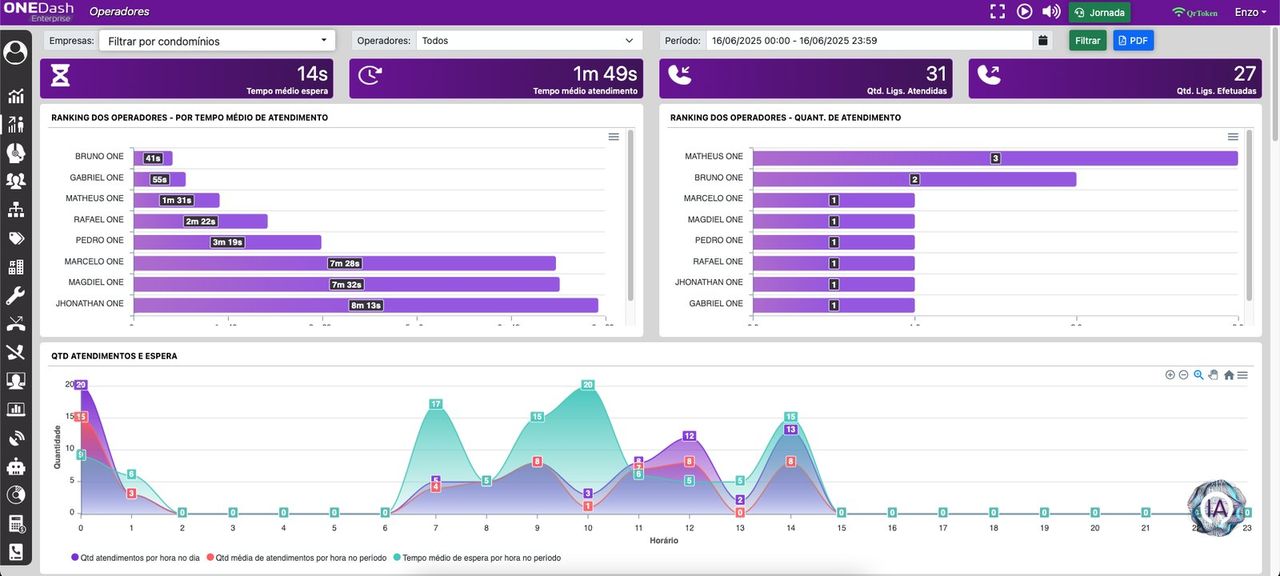
Task: Click the Tempo médio atendimento card
Action: [x=496, y=79]
